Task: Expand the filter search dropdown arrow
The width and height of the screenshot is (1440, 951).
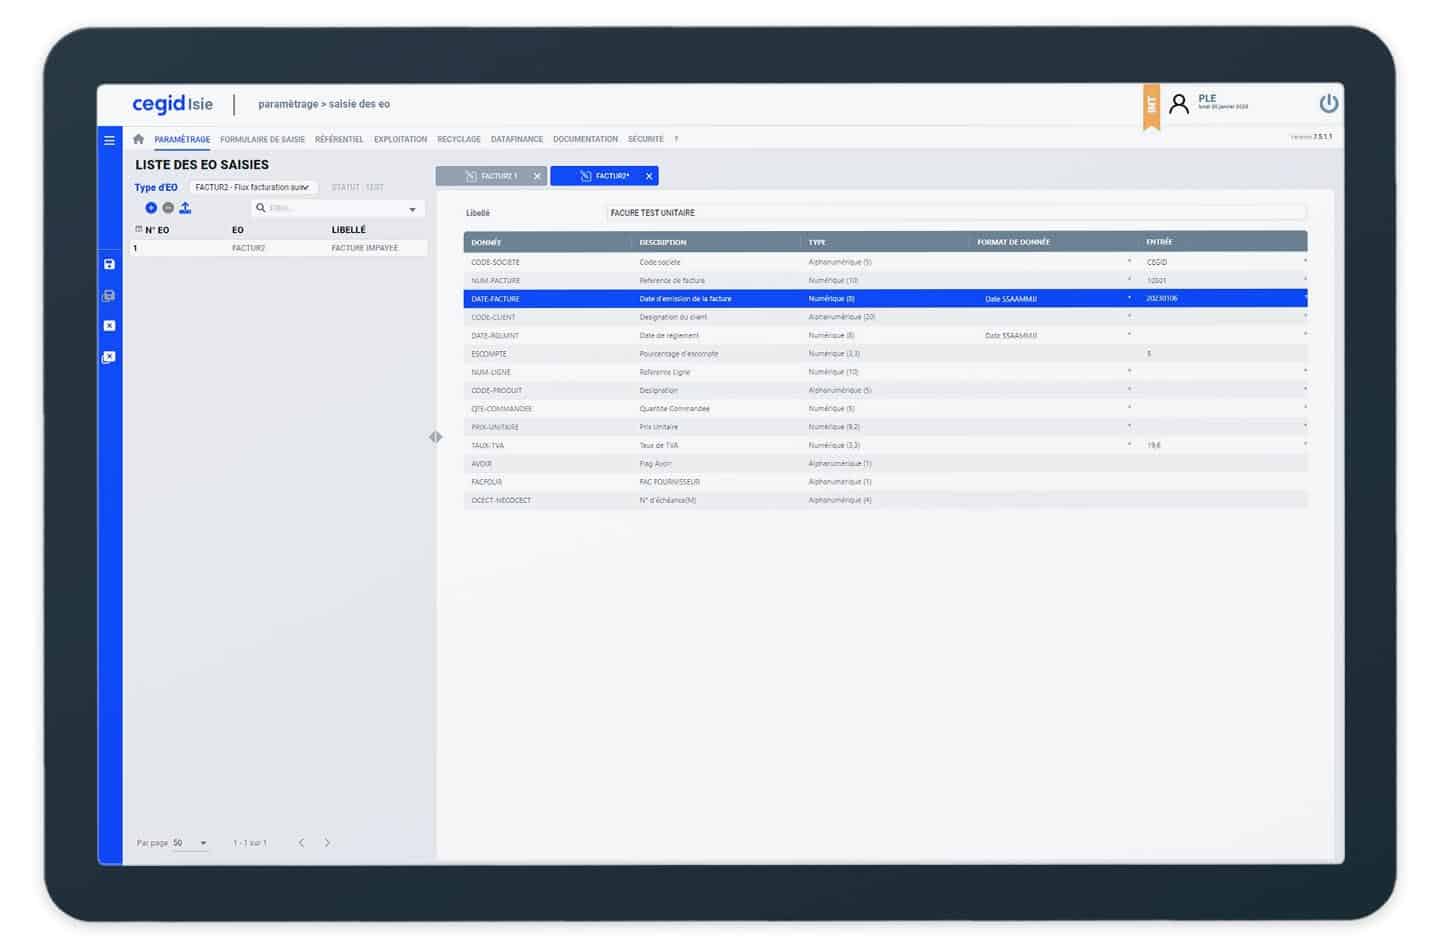Action: point(412,209)
